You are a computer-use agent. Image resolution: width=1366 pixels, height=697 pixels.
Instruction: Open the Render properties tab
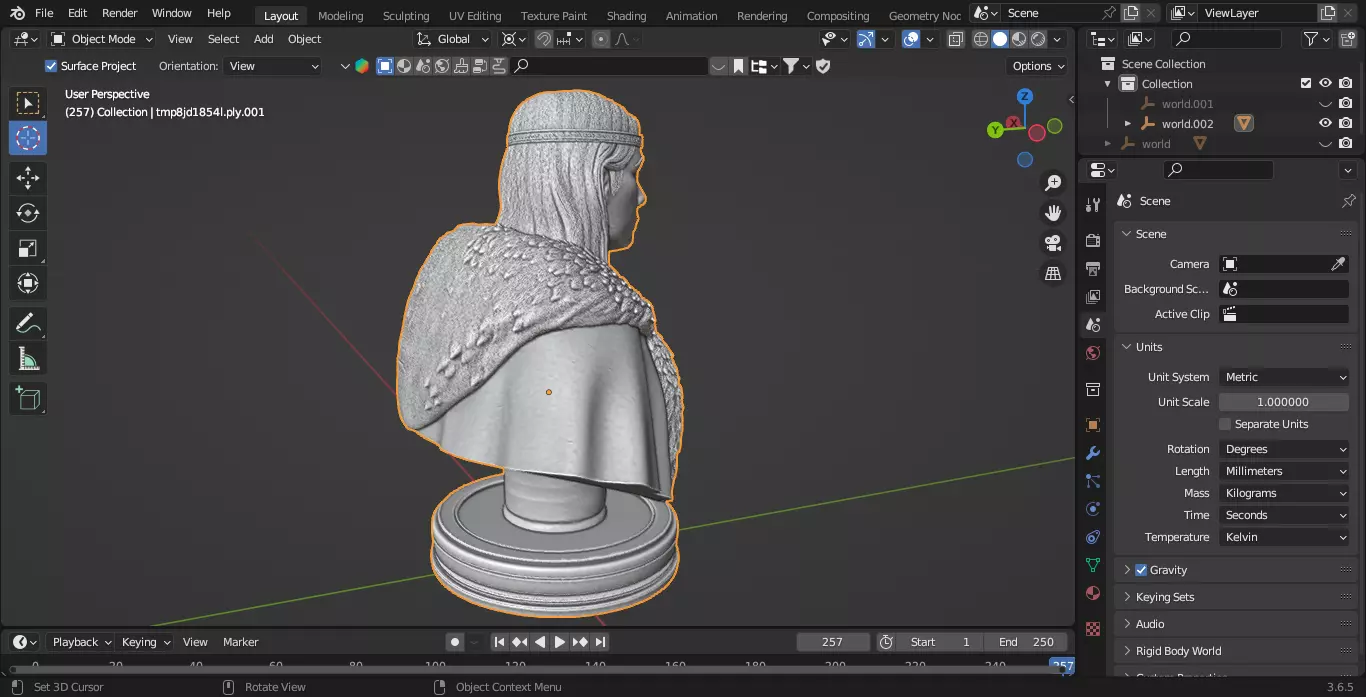[1093, 241]
